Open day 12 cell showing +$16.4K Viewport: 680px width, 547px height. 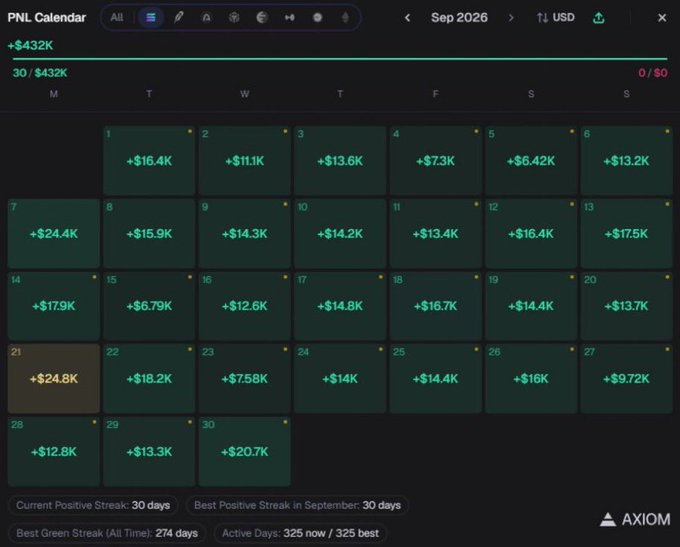[x=531, y=233]
